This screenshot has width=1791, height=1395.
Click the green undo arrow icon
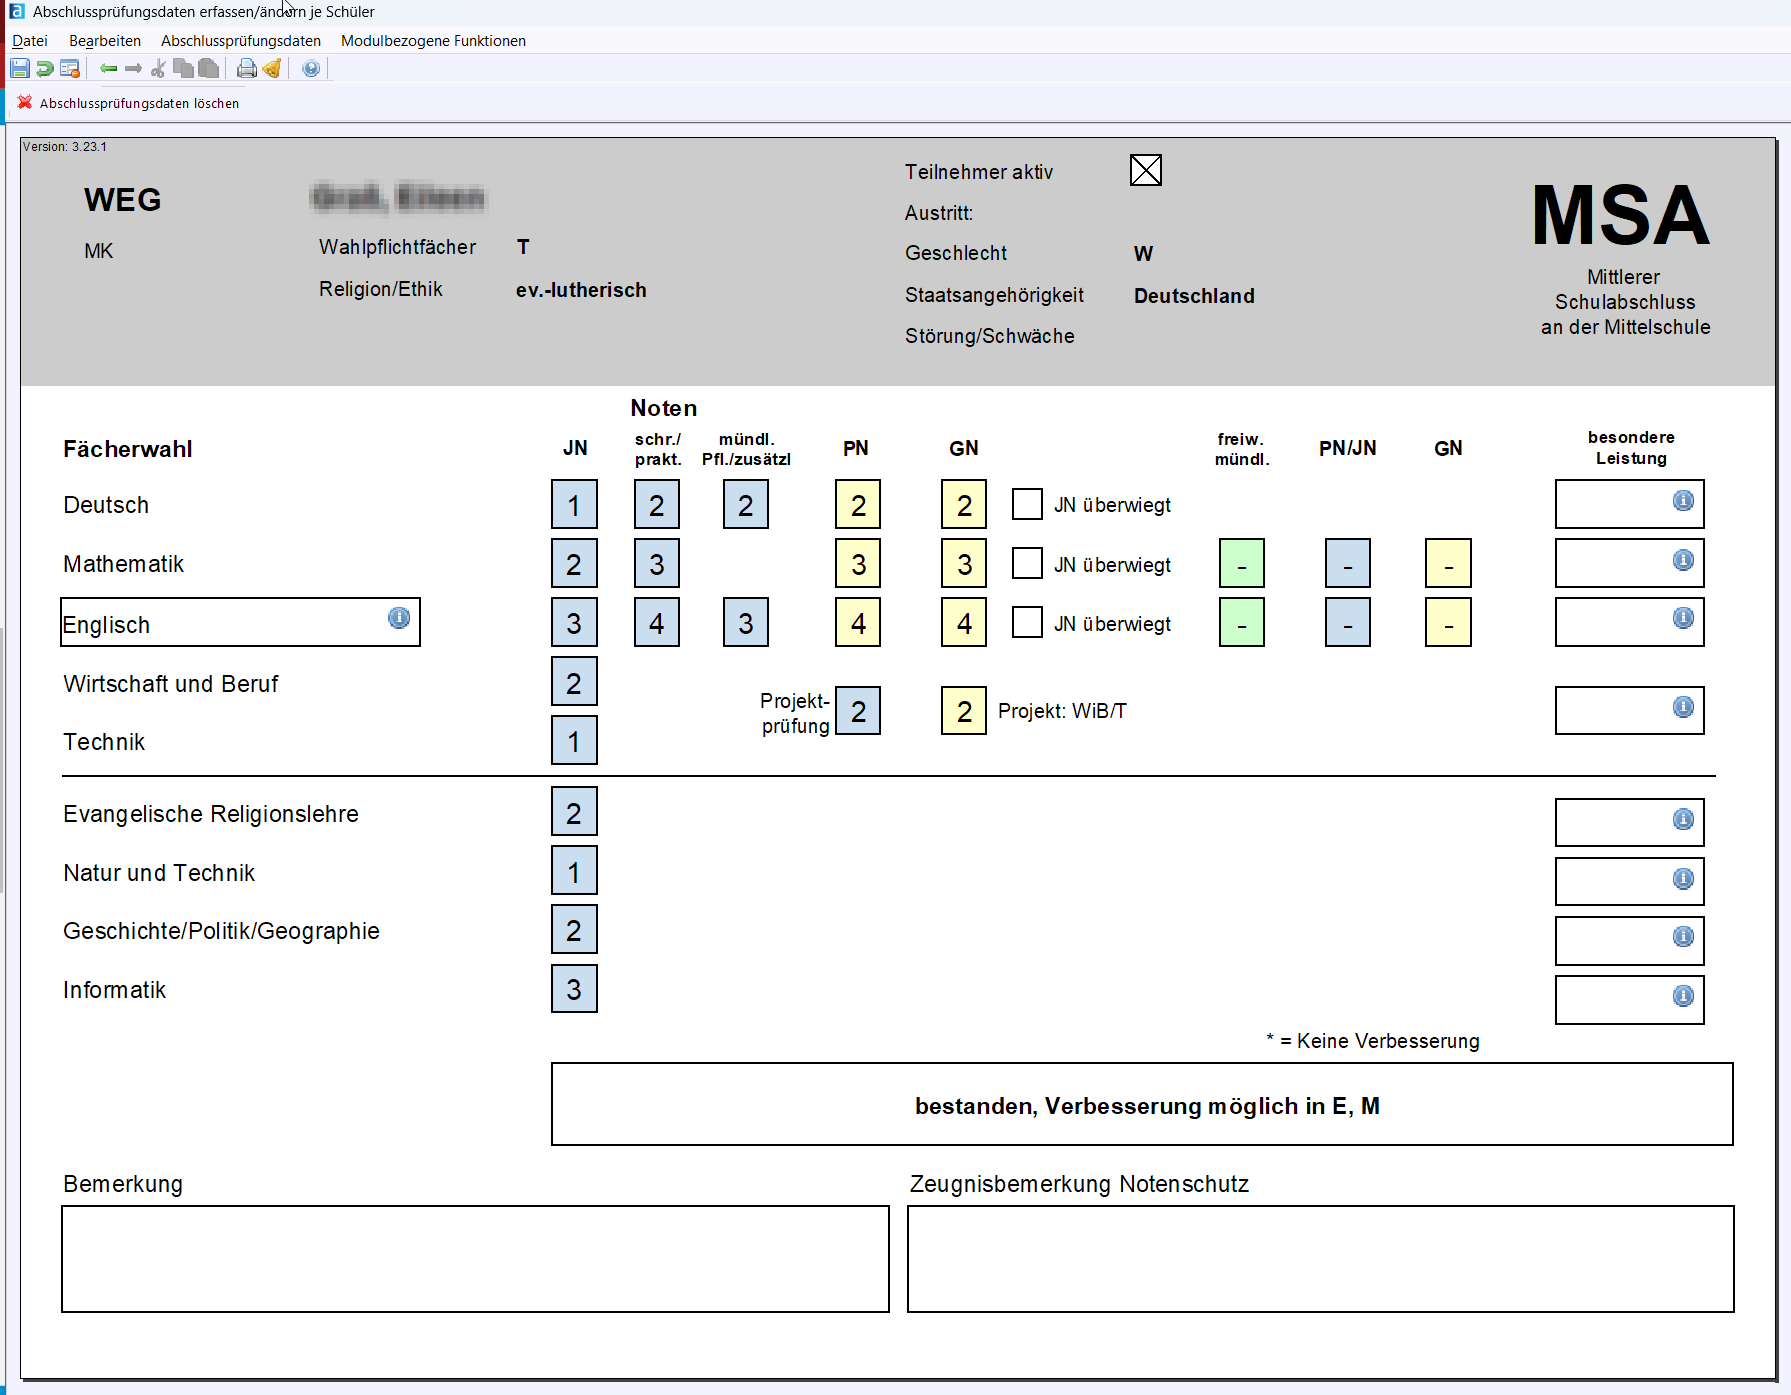(45, 69)
